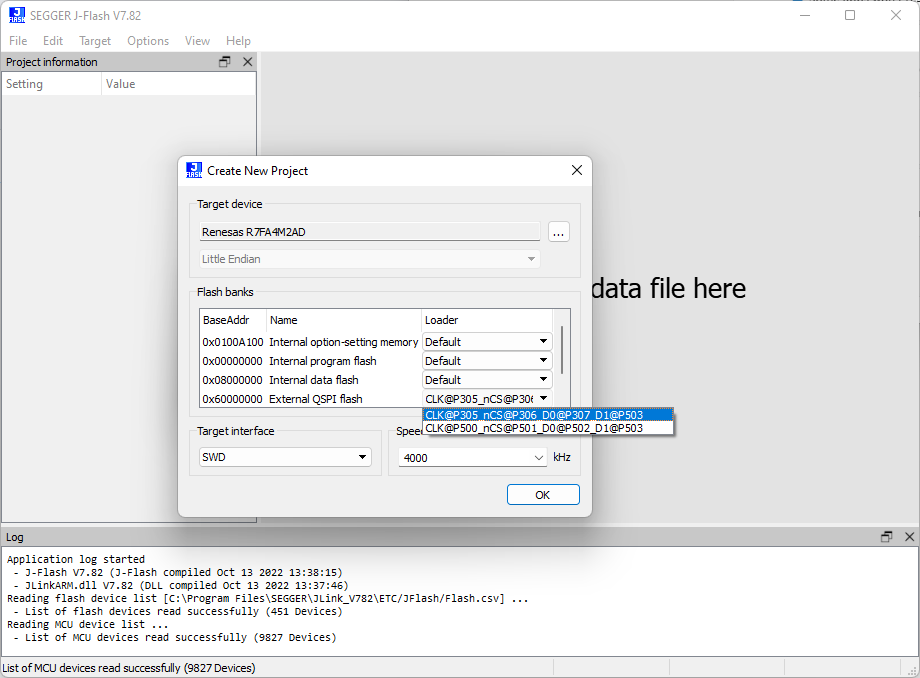Open the Target menu

[95, 41]
